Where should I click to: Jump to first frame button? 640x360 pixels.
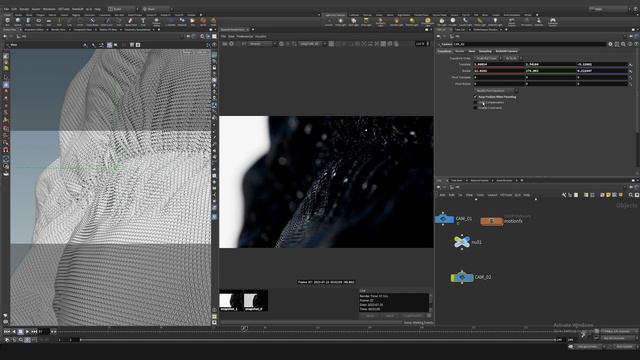(x=7, y=332)
